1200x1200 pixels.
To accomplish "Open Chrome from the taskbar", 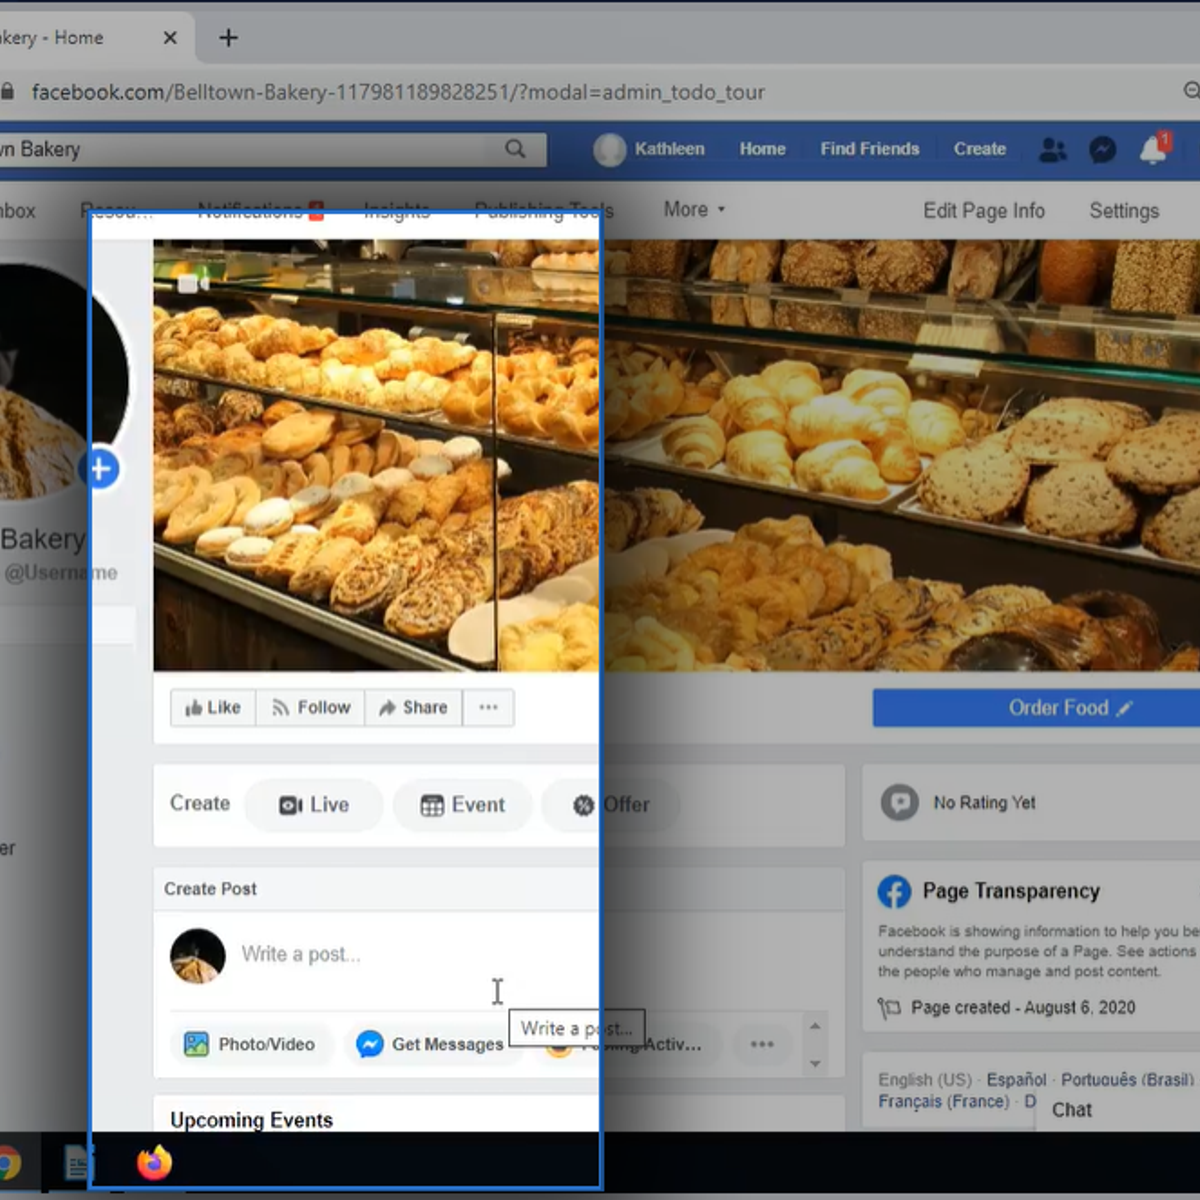I will [x=6, y=1163].
